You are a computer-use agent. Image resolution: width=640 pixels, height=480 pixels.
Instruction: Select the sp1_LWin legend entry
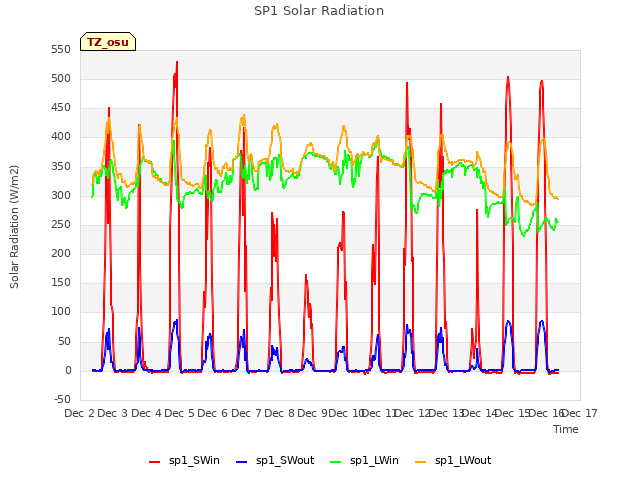click(364, 460)
